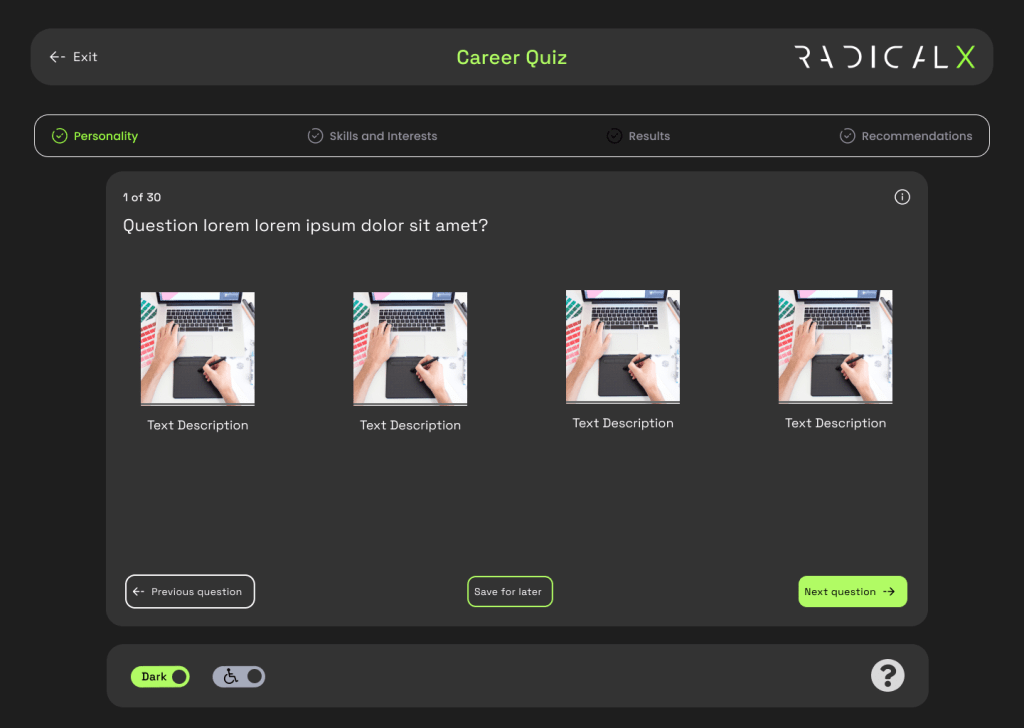Click the checkmark icon beside Results
Viewport: 1024px width, 728px height.
coord(613,135)
